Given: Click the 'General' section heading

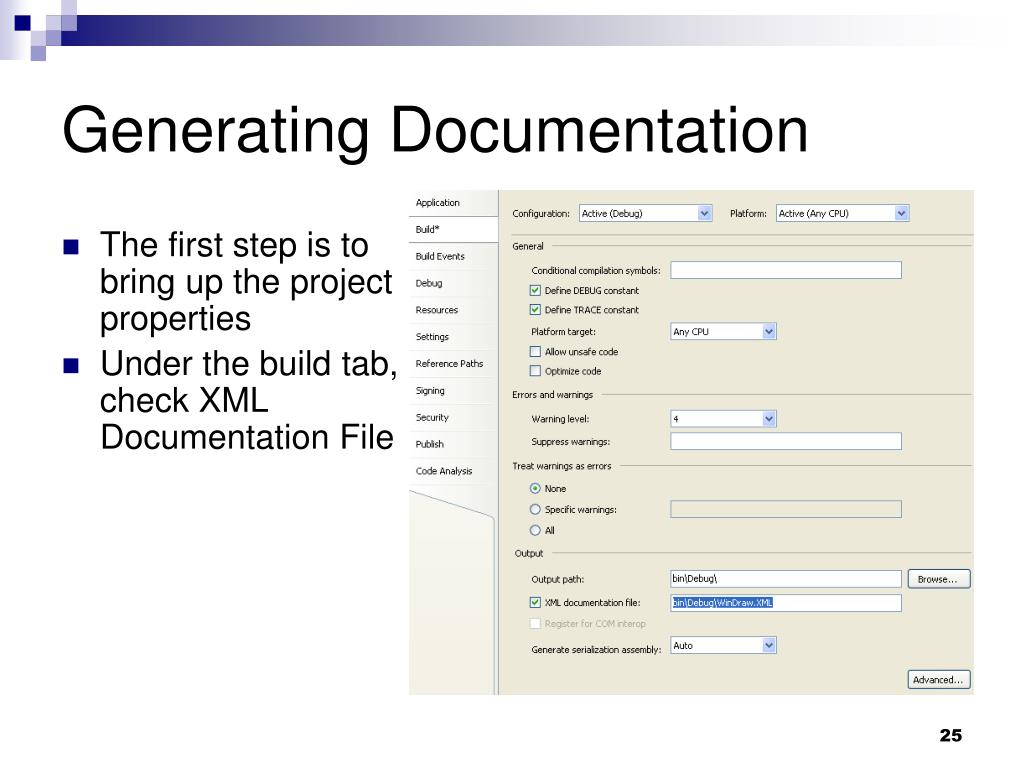Looking at the screenshot, I should pos(528,247).
